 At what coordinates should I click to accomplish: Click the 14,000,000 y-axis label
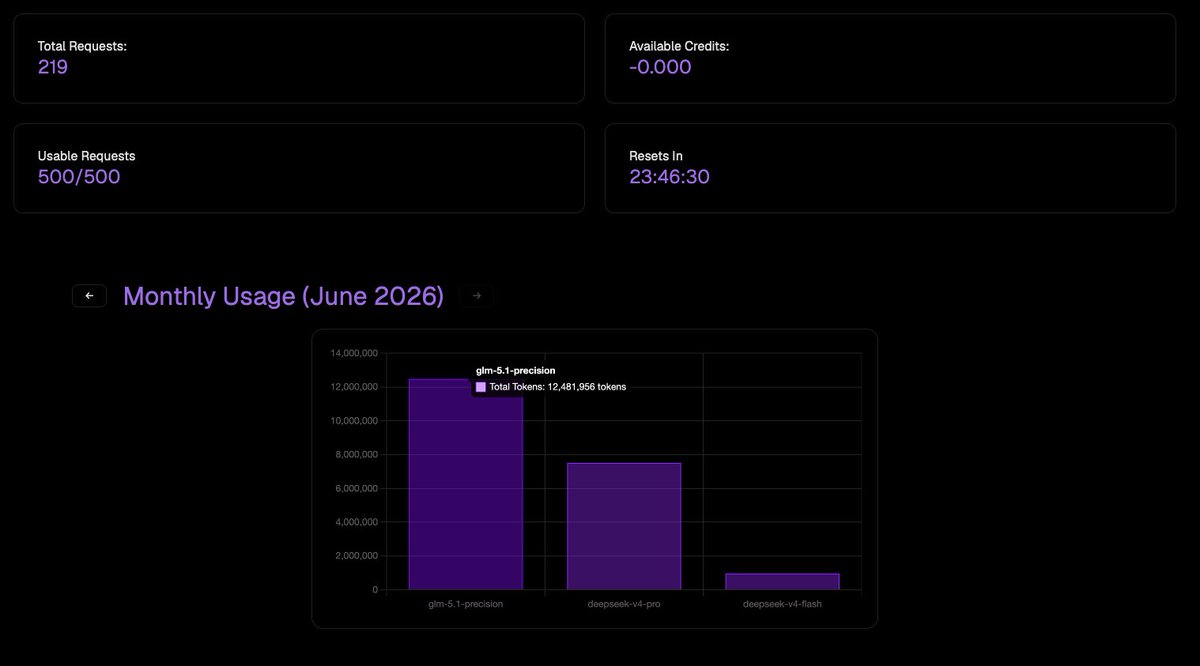pos(353,353)
